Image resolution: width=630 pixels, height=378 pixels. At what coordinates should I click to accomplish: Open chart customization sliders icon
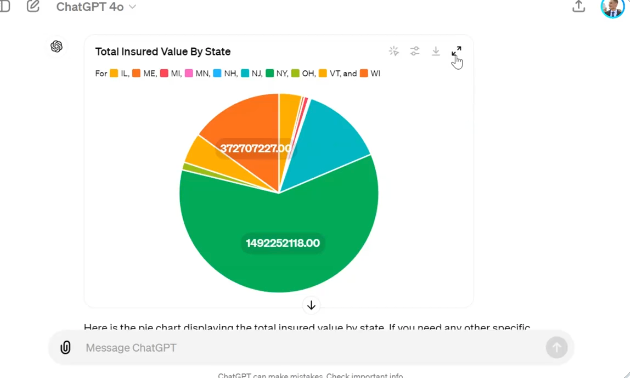[415, 51]
